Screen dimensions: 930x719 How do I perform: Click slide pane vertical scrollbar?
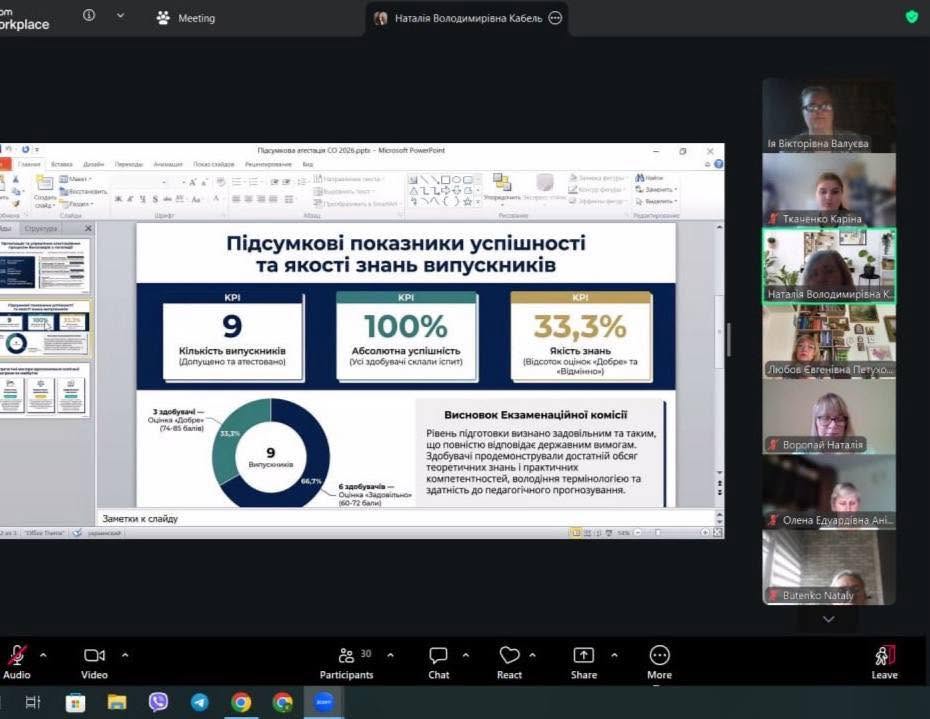tap(719, 350)
